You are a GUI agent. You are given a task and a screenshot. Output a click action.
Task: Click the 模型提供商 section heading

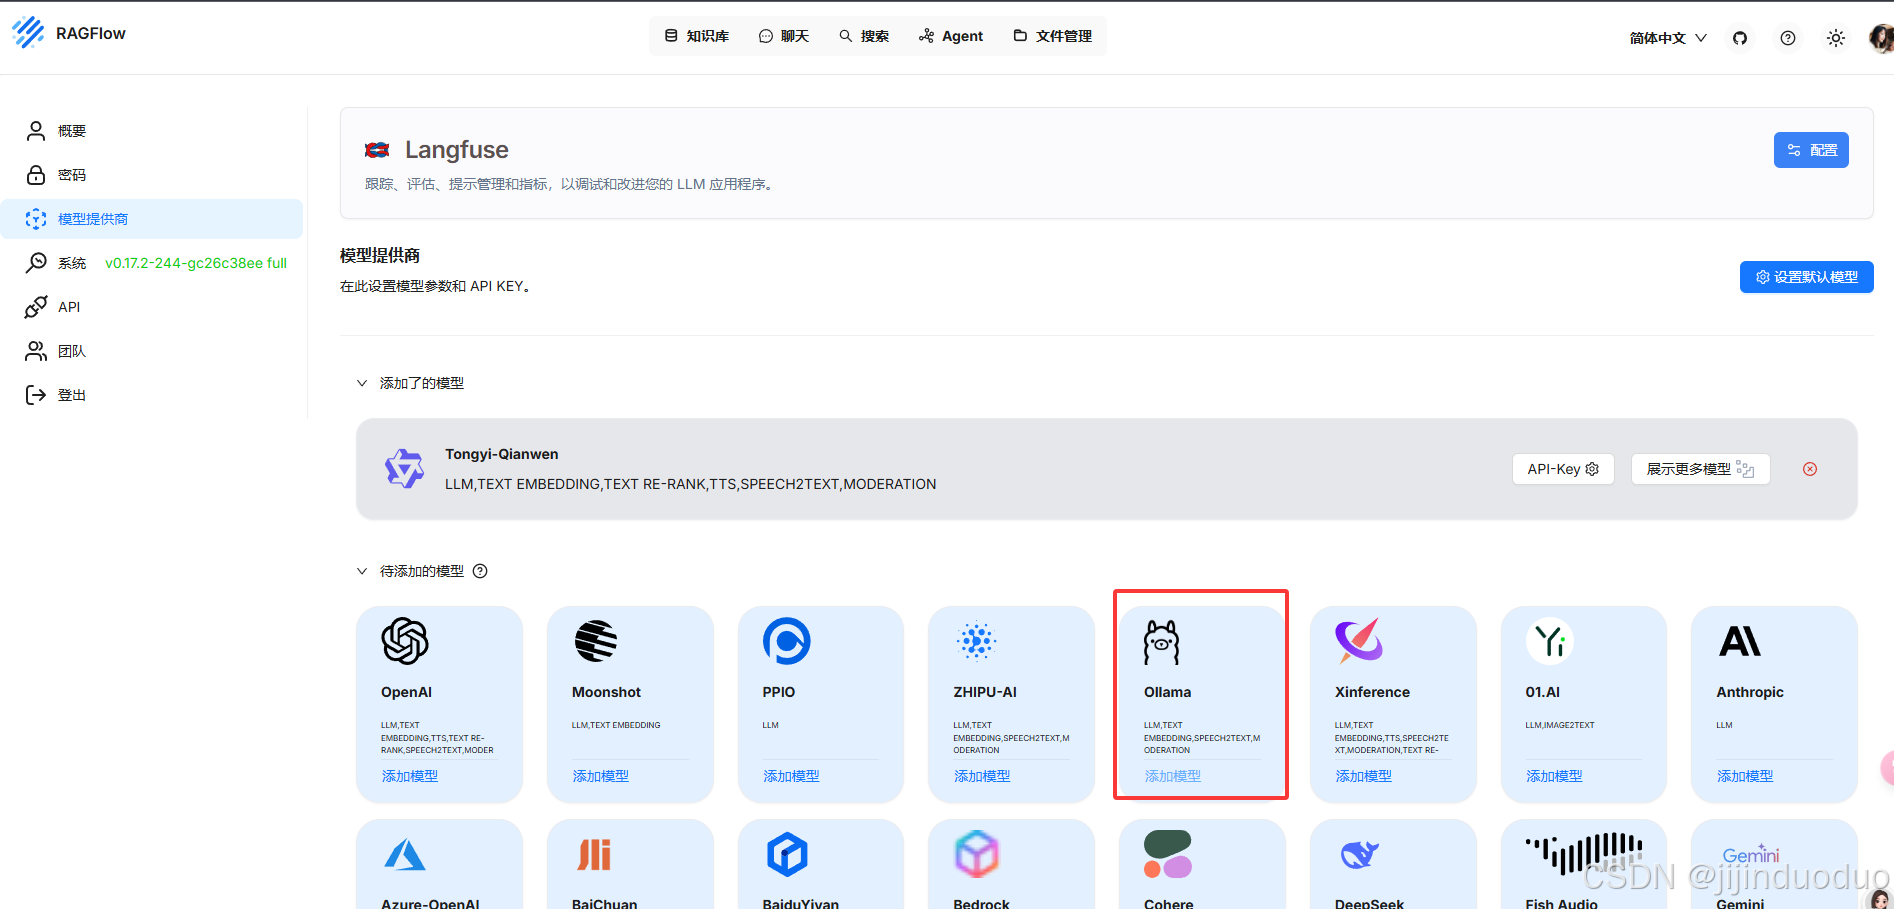click(380, 256)
